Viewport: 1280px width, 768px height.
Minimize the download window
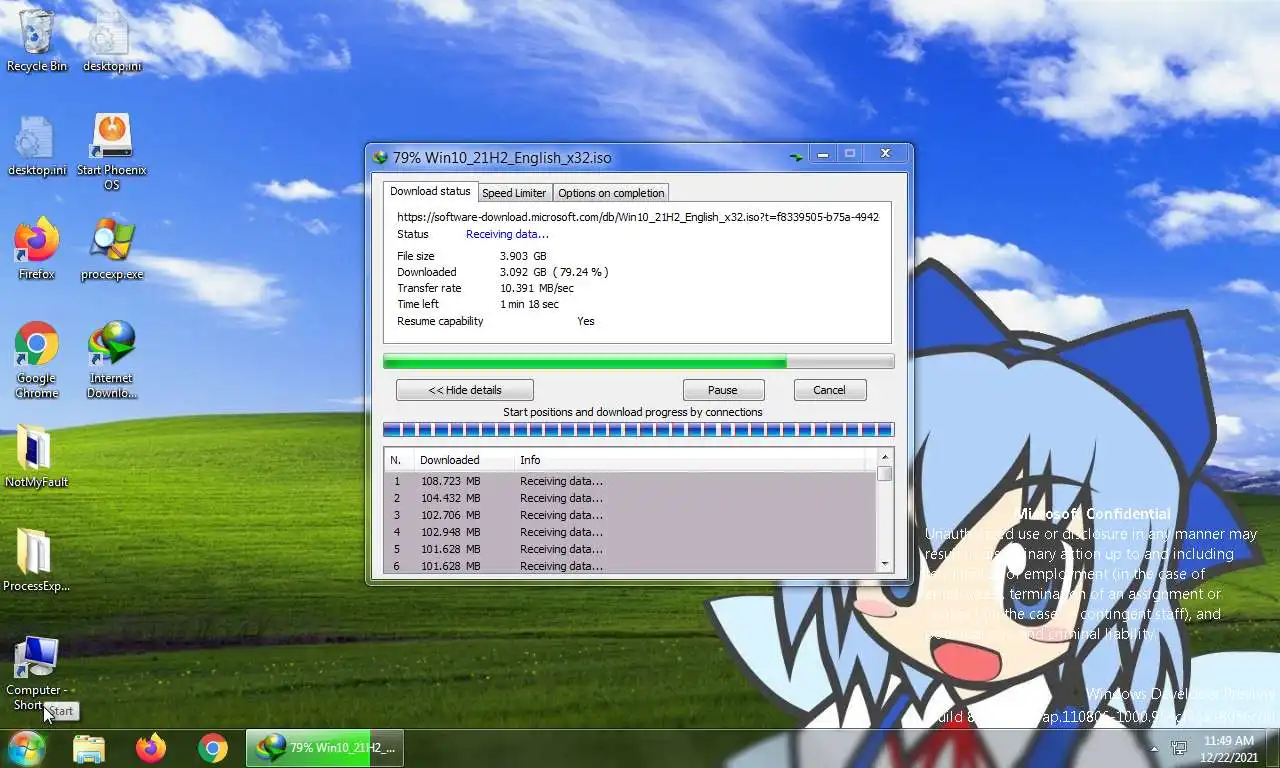822,154
